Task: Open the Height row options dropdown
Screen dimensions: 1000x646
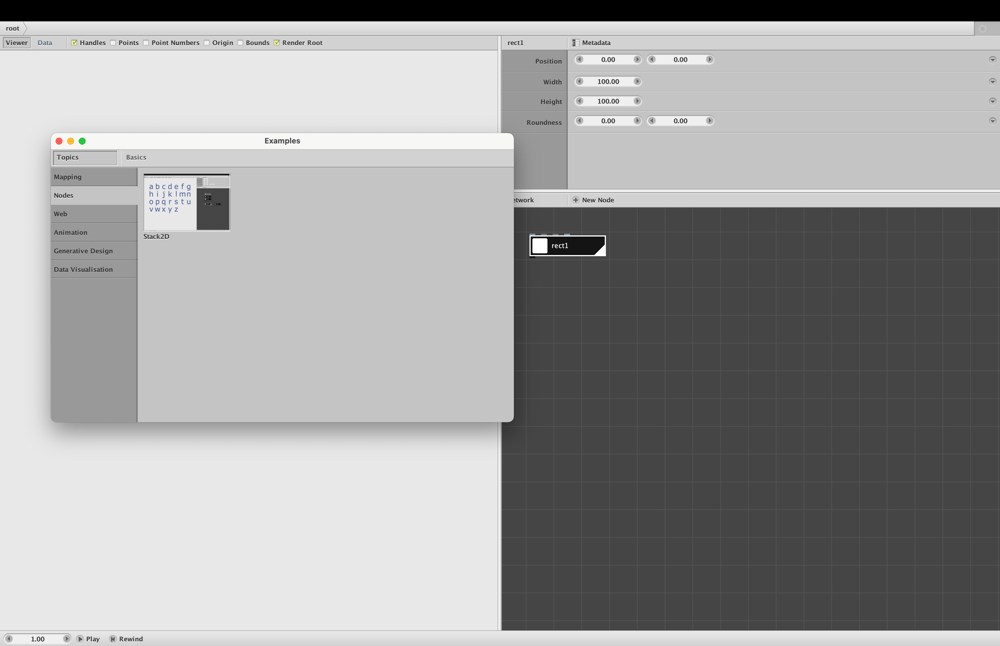Action: pyautogui.click(x=992, y=101)
